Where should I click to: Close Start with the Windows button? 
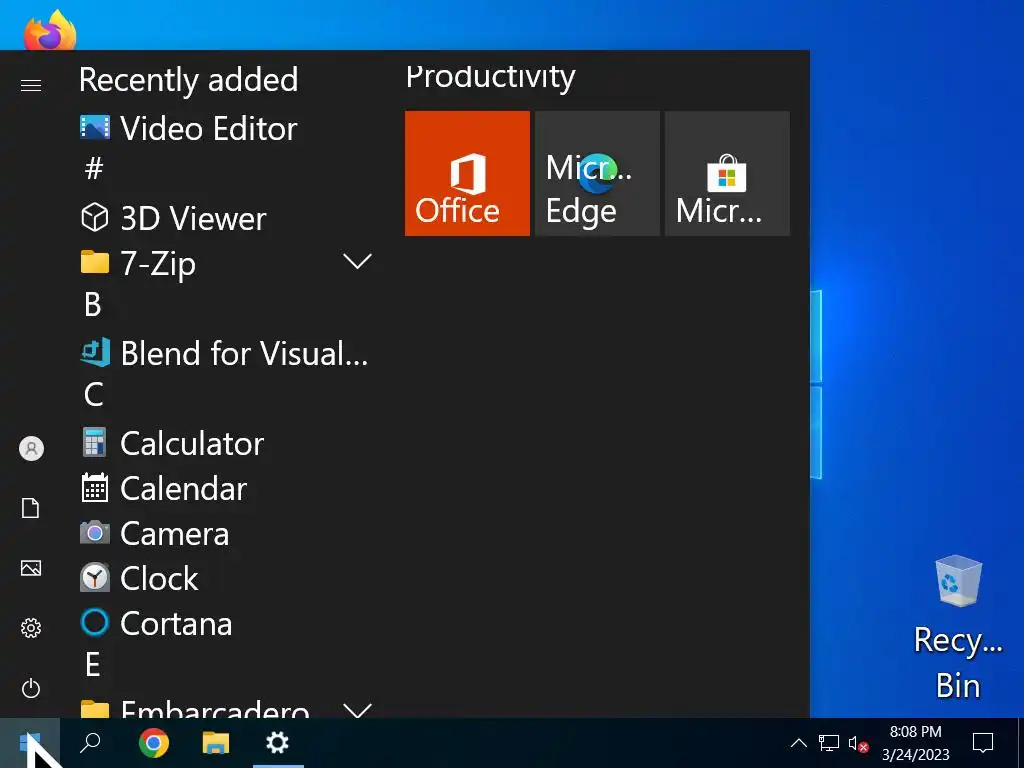[x=30, y=743]
